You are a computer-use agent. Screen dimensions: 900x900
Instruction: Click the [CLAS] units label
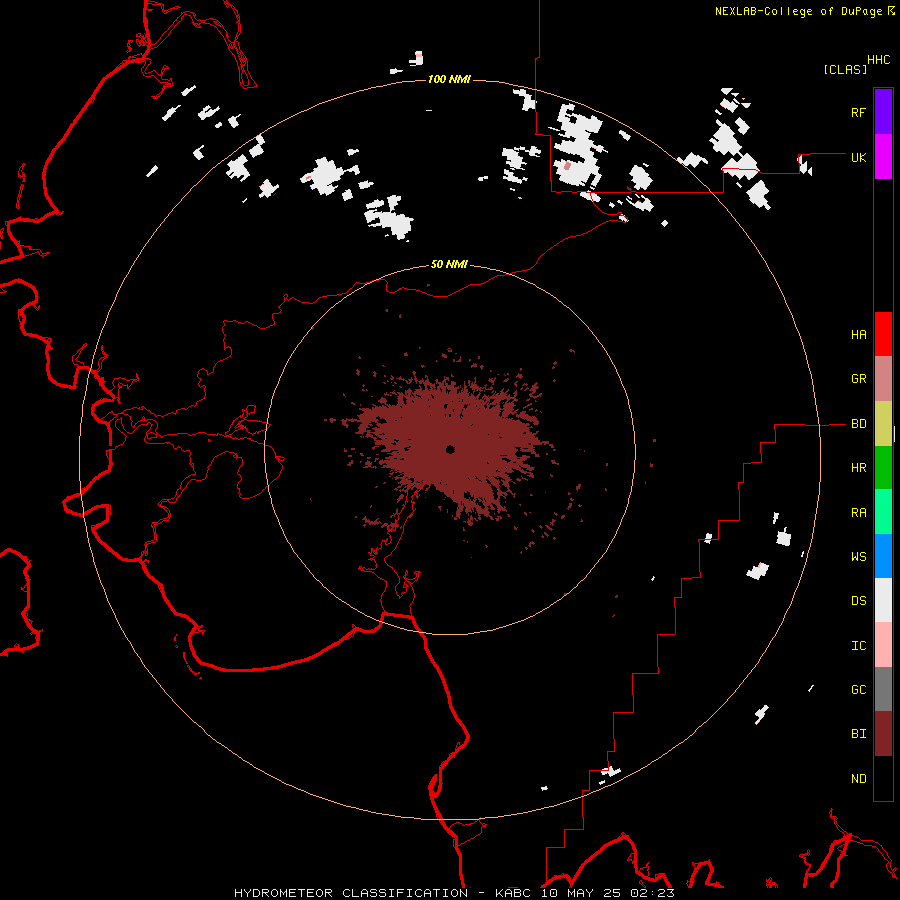(845, 69)
